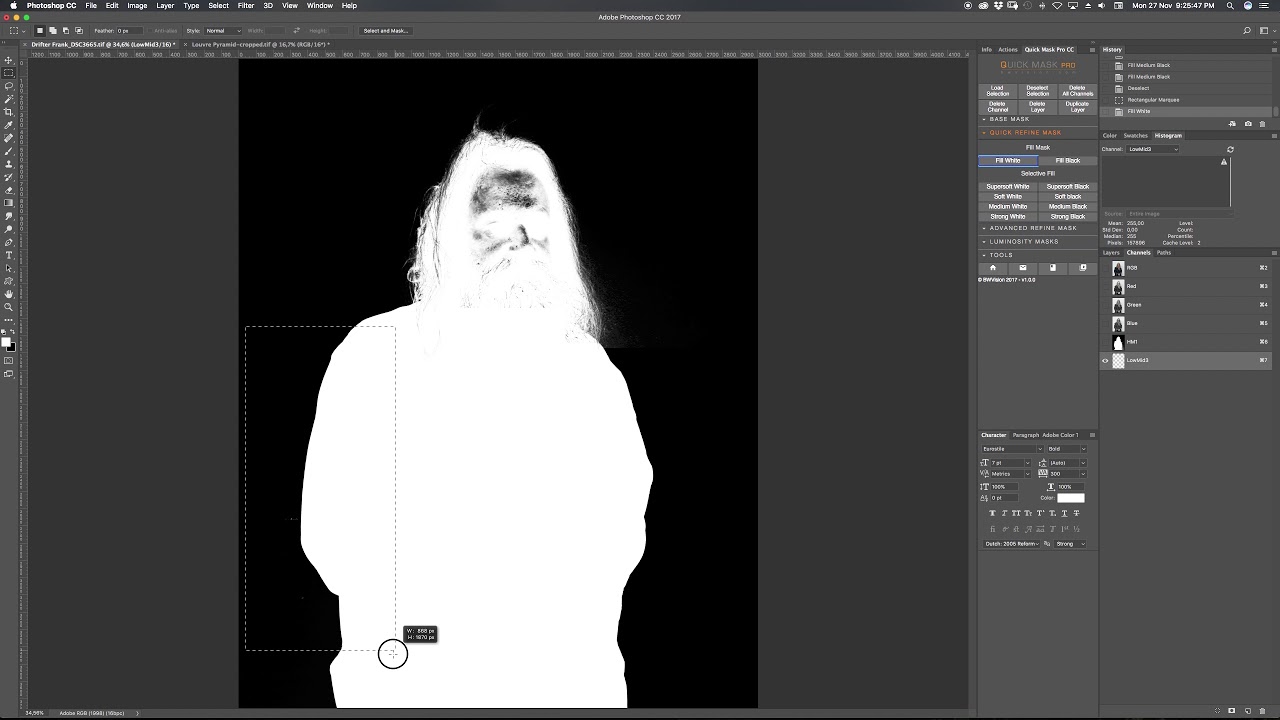This screenshot has height=720, width=1280.
Task: Show the HM1 channel via its eye box
Action: [1105, 342]
